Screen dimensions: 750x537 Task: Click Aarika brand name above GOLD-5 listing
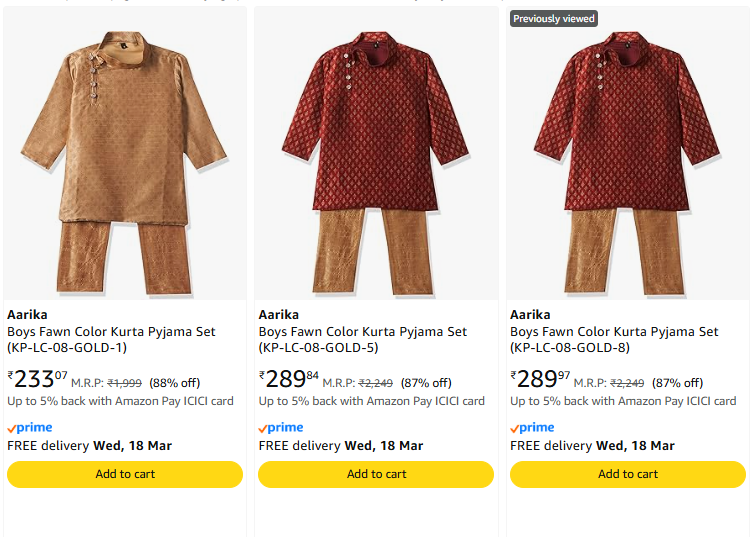[x=278, y=314]
